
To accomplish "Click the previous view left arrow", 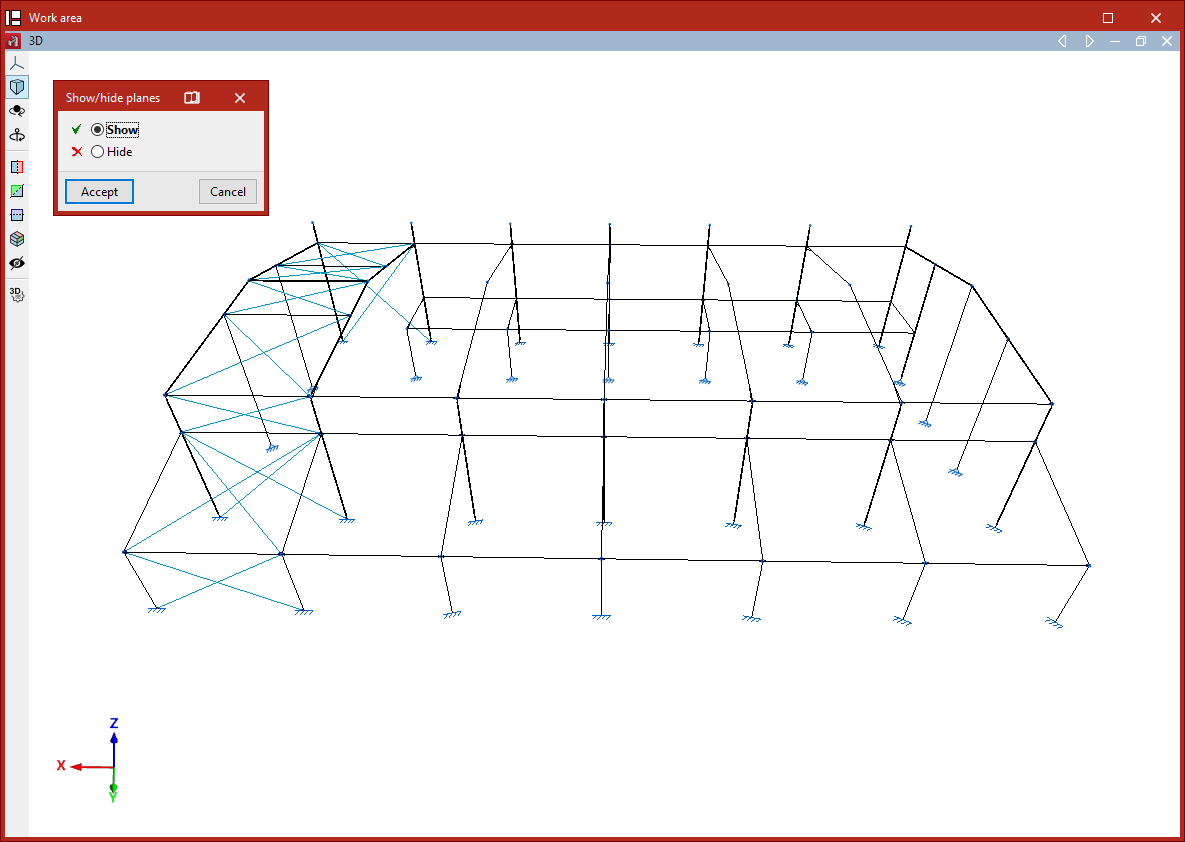I will pyautogui.click(x=1062, y=41).
